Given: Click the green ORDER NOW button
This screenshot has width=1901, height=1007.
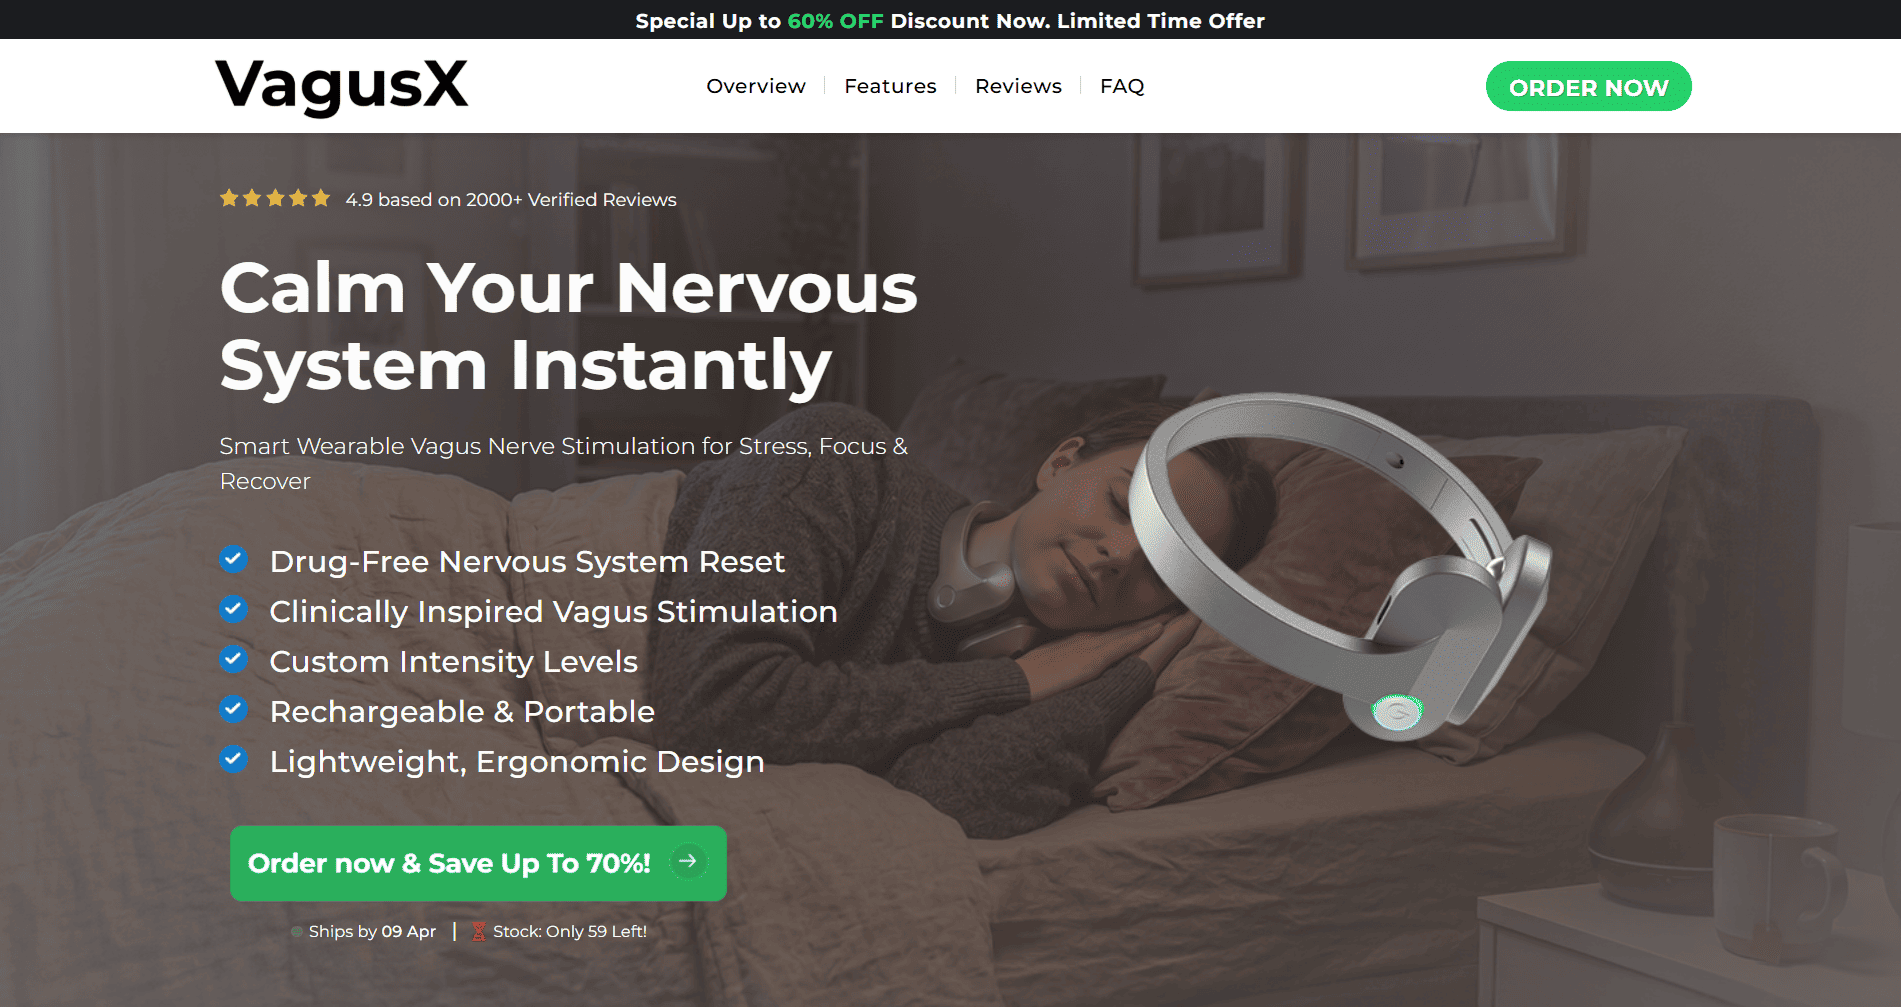Looking at the screenshot, I should coord(1588,87).
